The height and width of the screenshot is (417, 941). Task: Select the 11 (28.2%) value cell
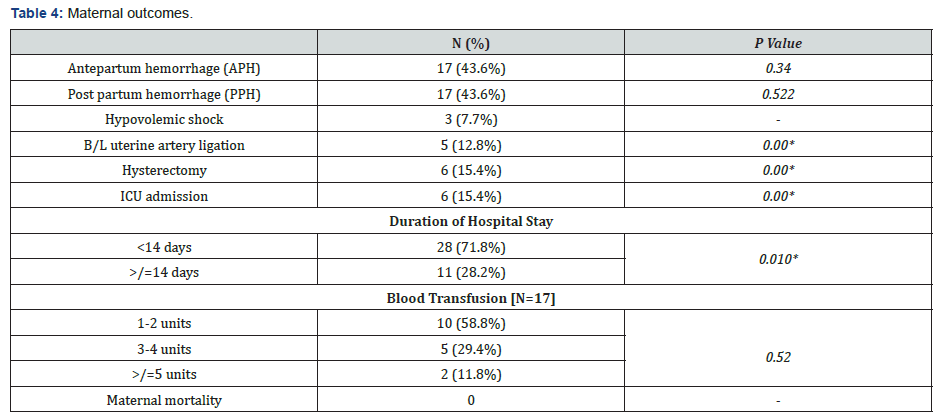pyautogui.click(x=470, y=273)
